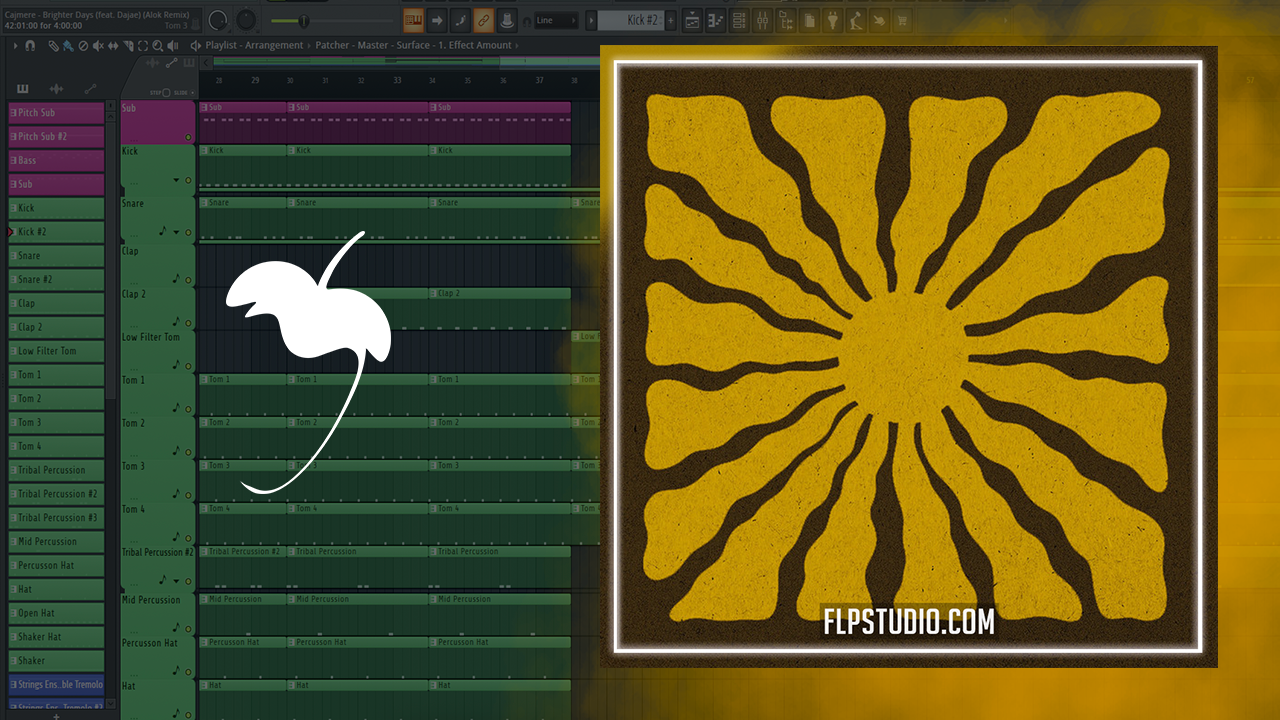Click the hand touch controller icon
The height and width of the screenshot is (720, 1280).
click(878, 20)
